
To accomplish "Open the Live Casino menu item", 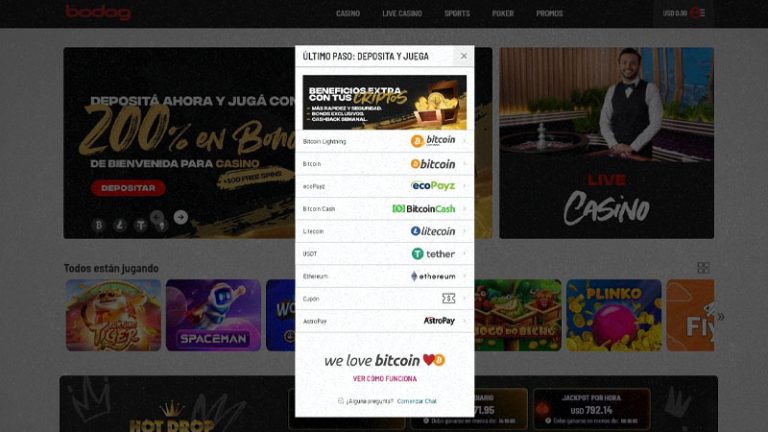I will (x=402, y=13).
